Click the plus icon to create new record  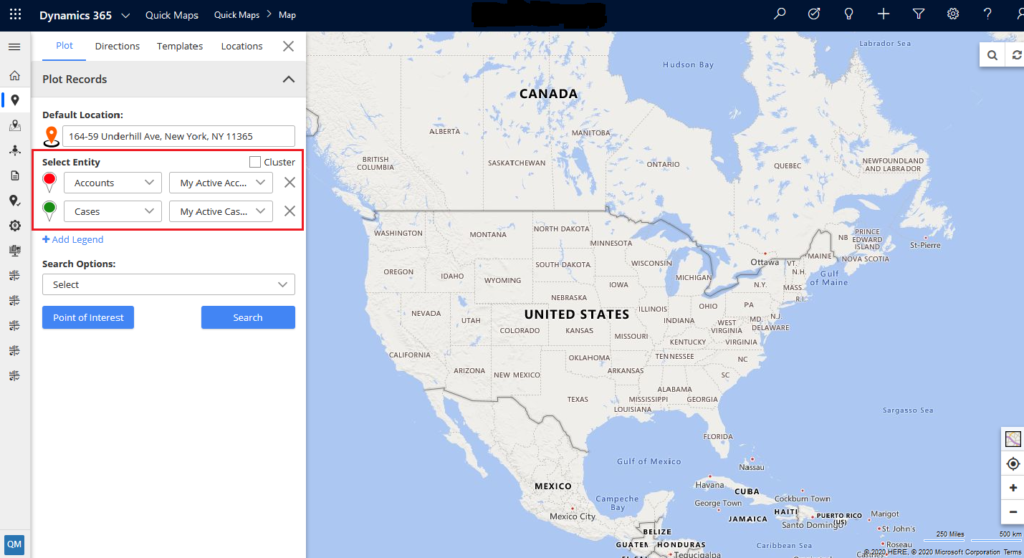point(883,15)
